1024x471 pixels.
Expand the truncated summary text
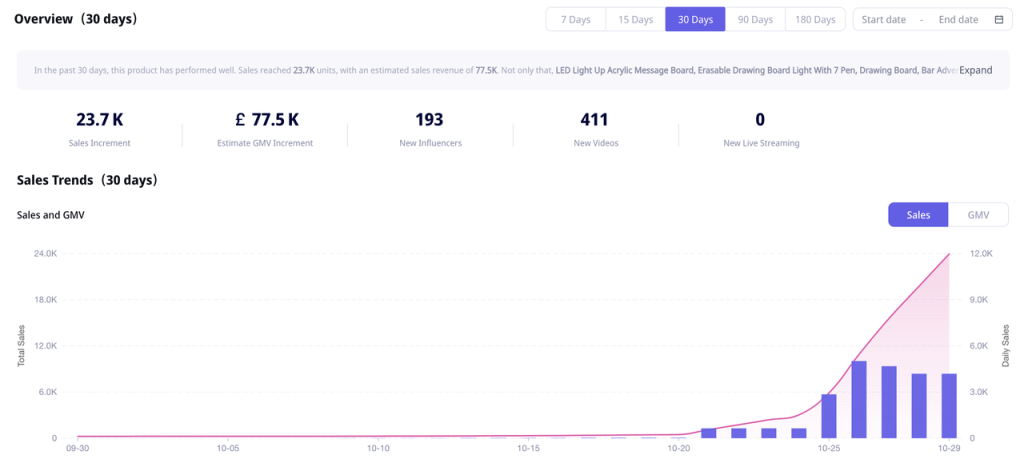[x=976, y=71]
